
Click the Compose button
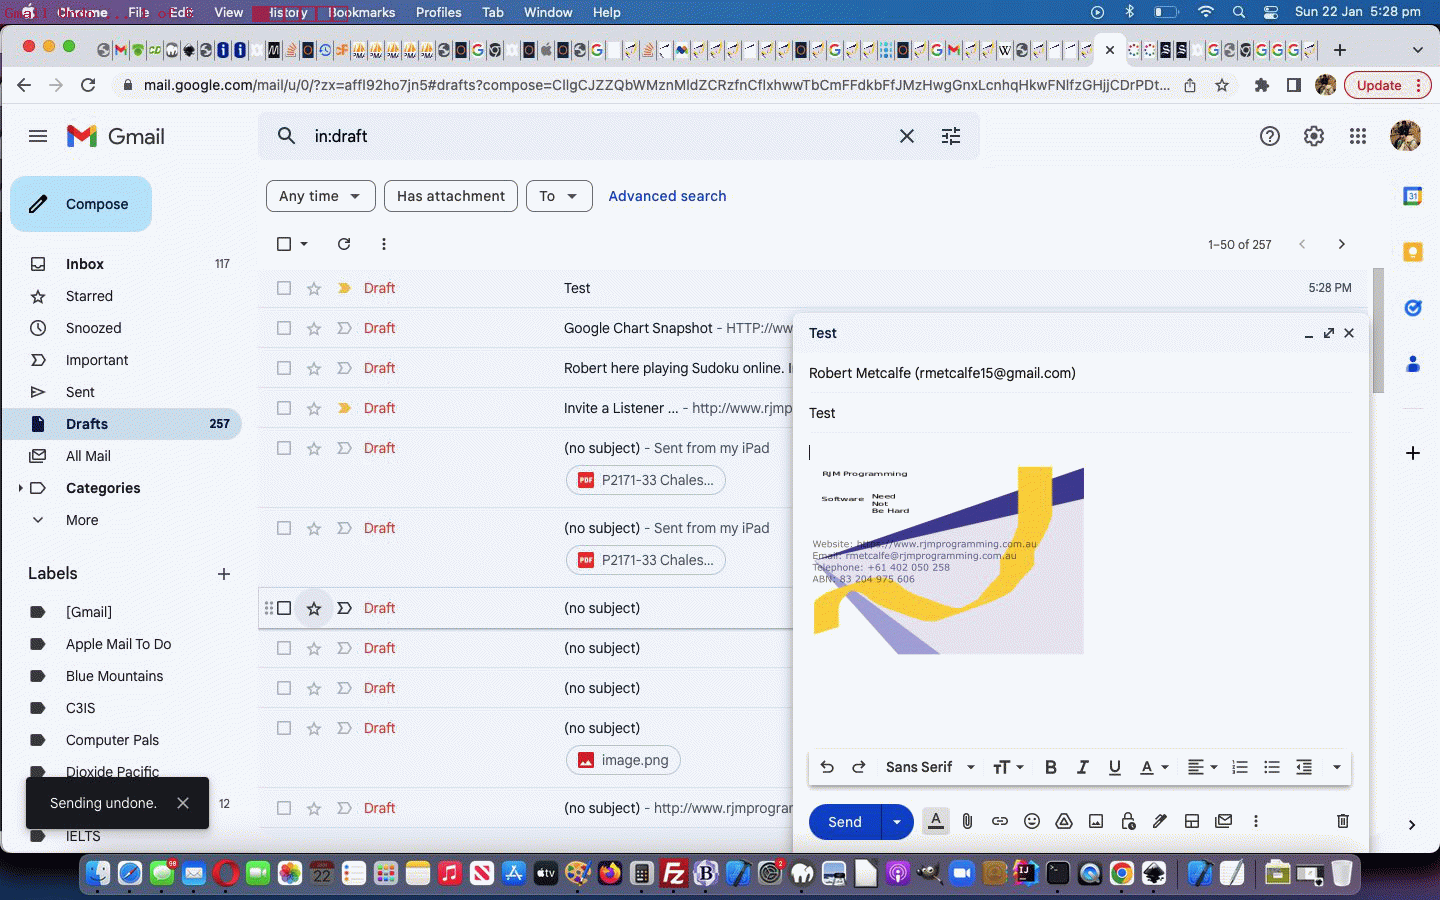81,204
